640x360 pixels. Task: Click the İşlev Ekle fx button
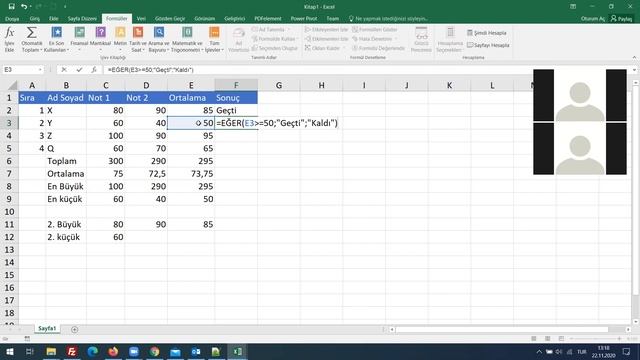(9, 40)
